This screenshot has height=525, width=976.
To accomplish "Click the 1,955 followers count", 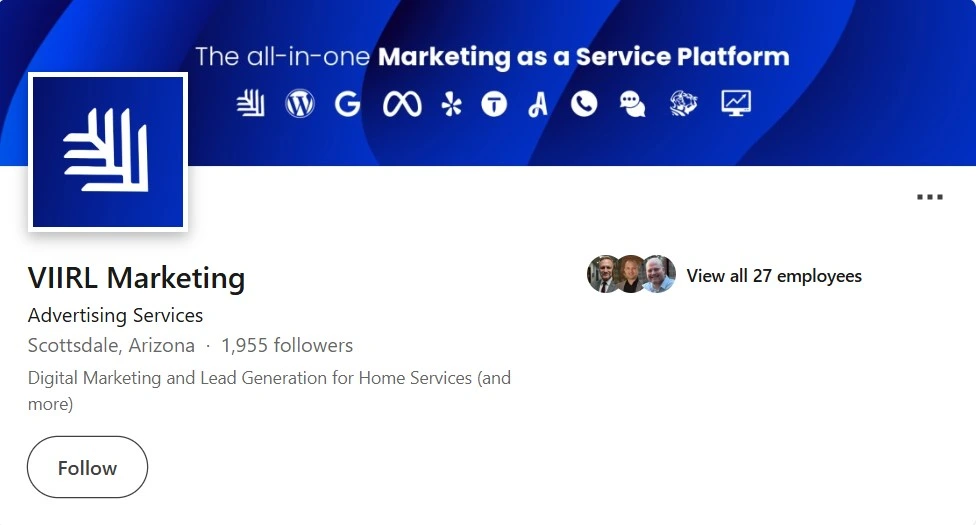I will pyautogui.click(x=287, y=345).
